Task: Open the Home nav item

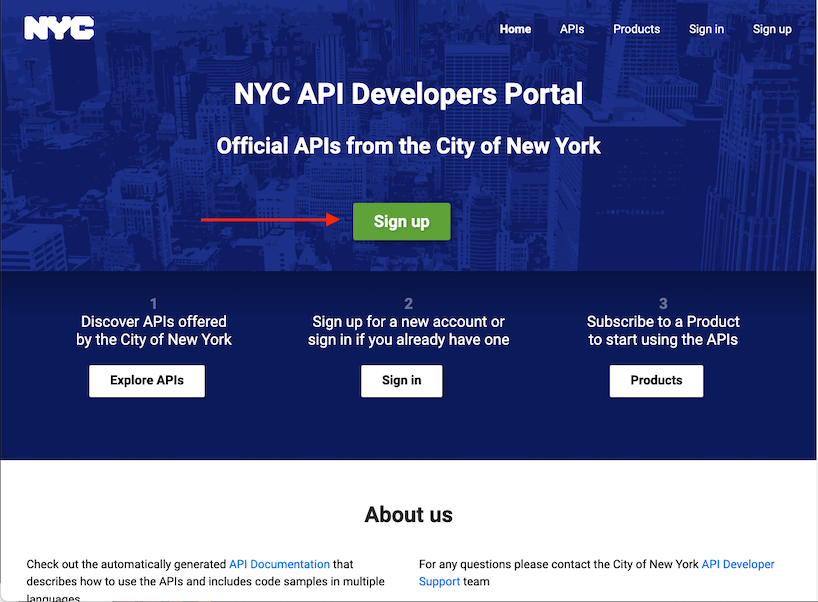Action: coord(515,29)
